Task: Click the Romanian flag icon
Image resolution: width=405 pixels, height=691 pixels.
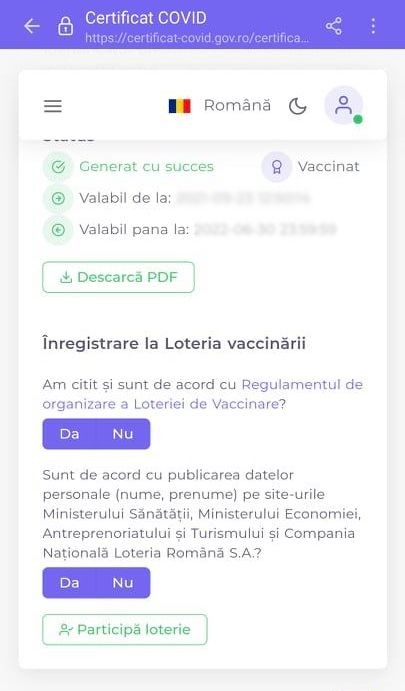Action: [x=179, y=106]
